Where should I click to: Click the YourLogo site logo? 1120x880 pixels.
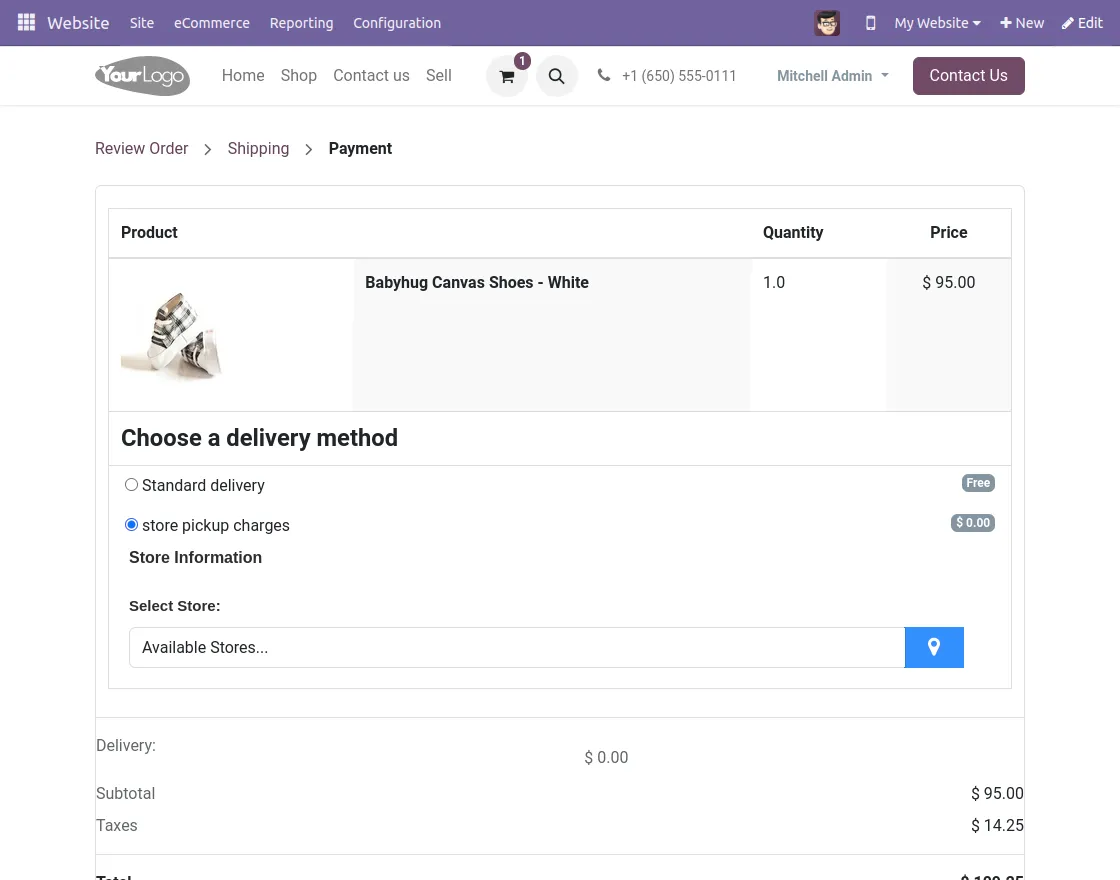pyautogui.click(x=142, y=76)
